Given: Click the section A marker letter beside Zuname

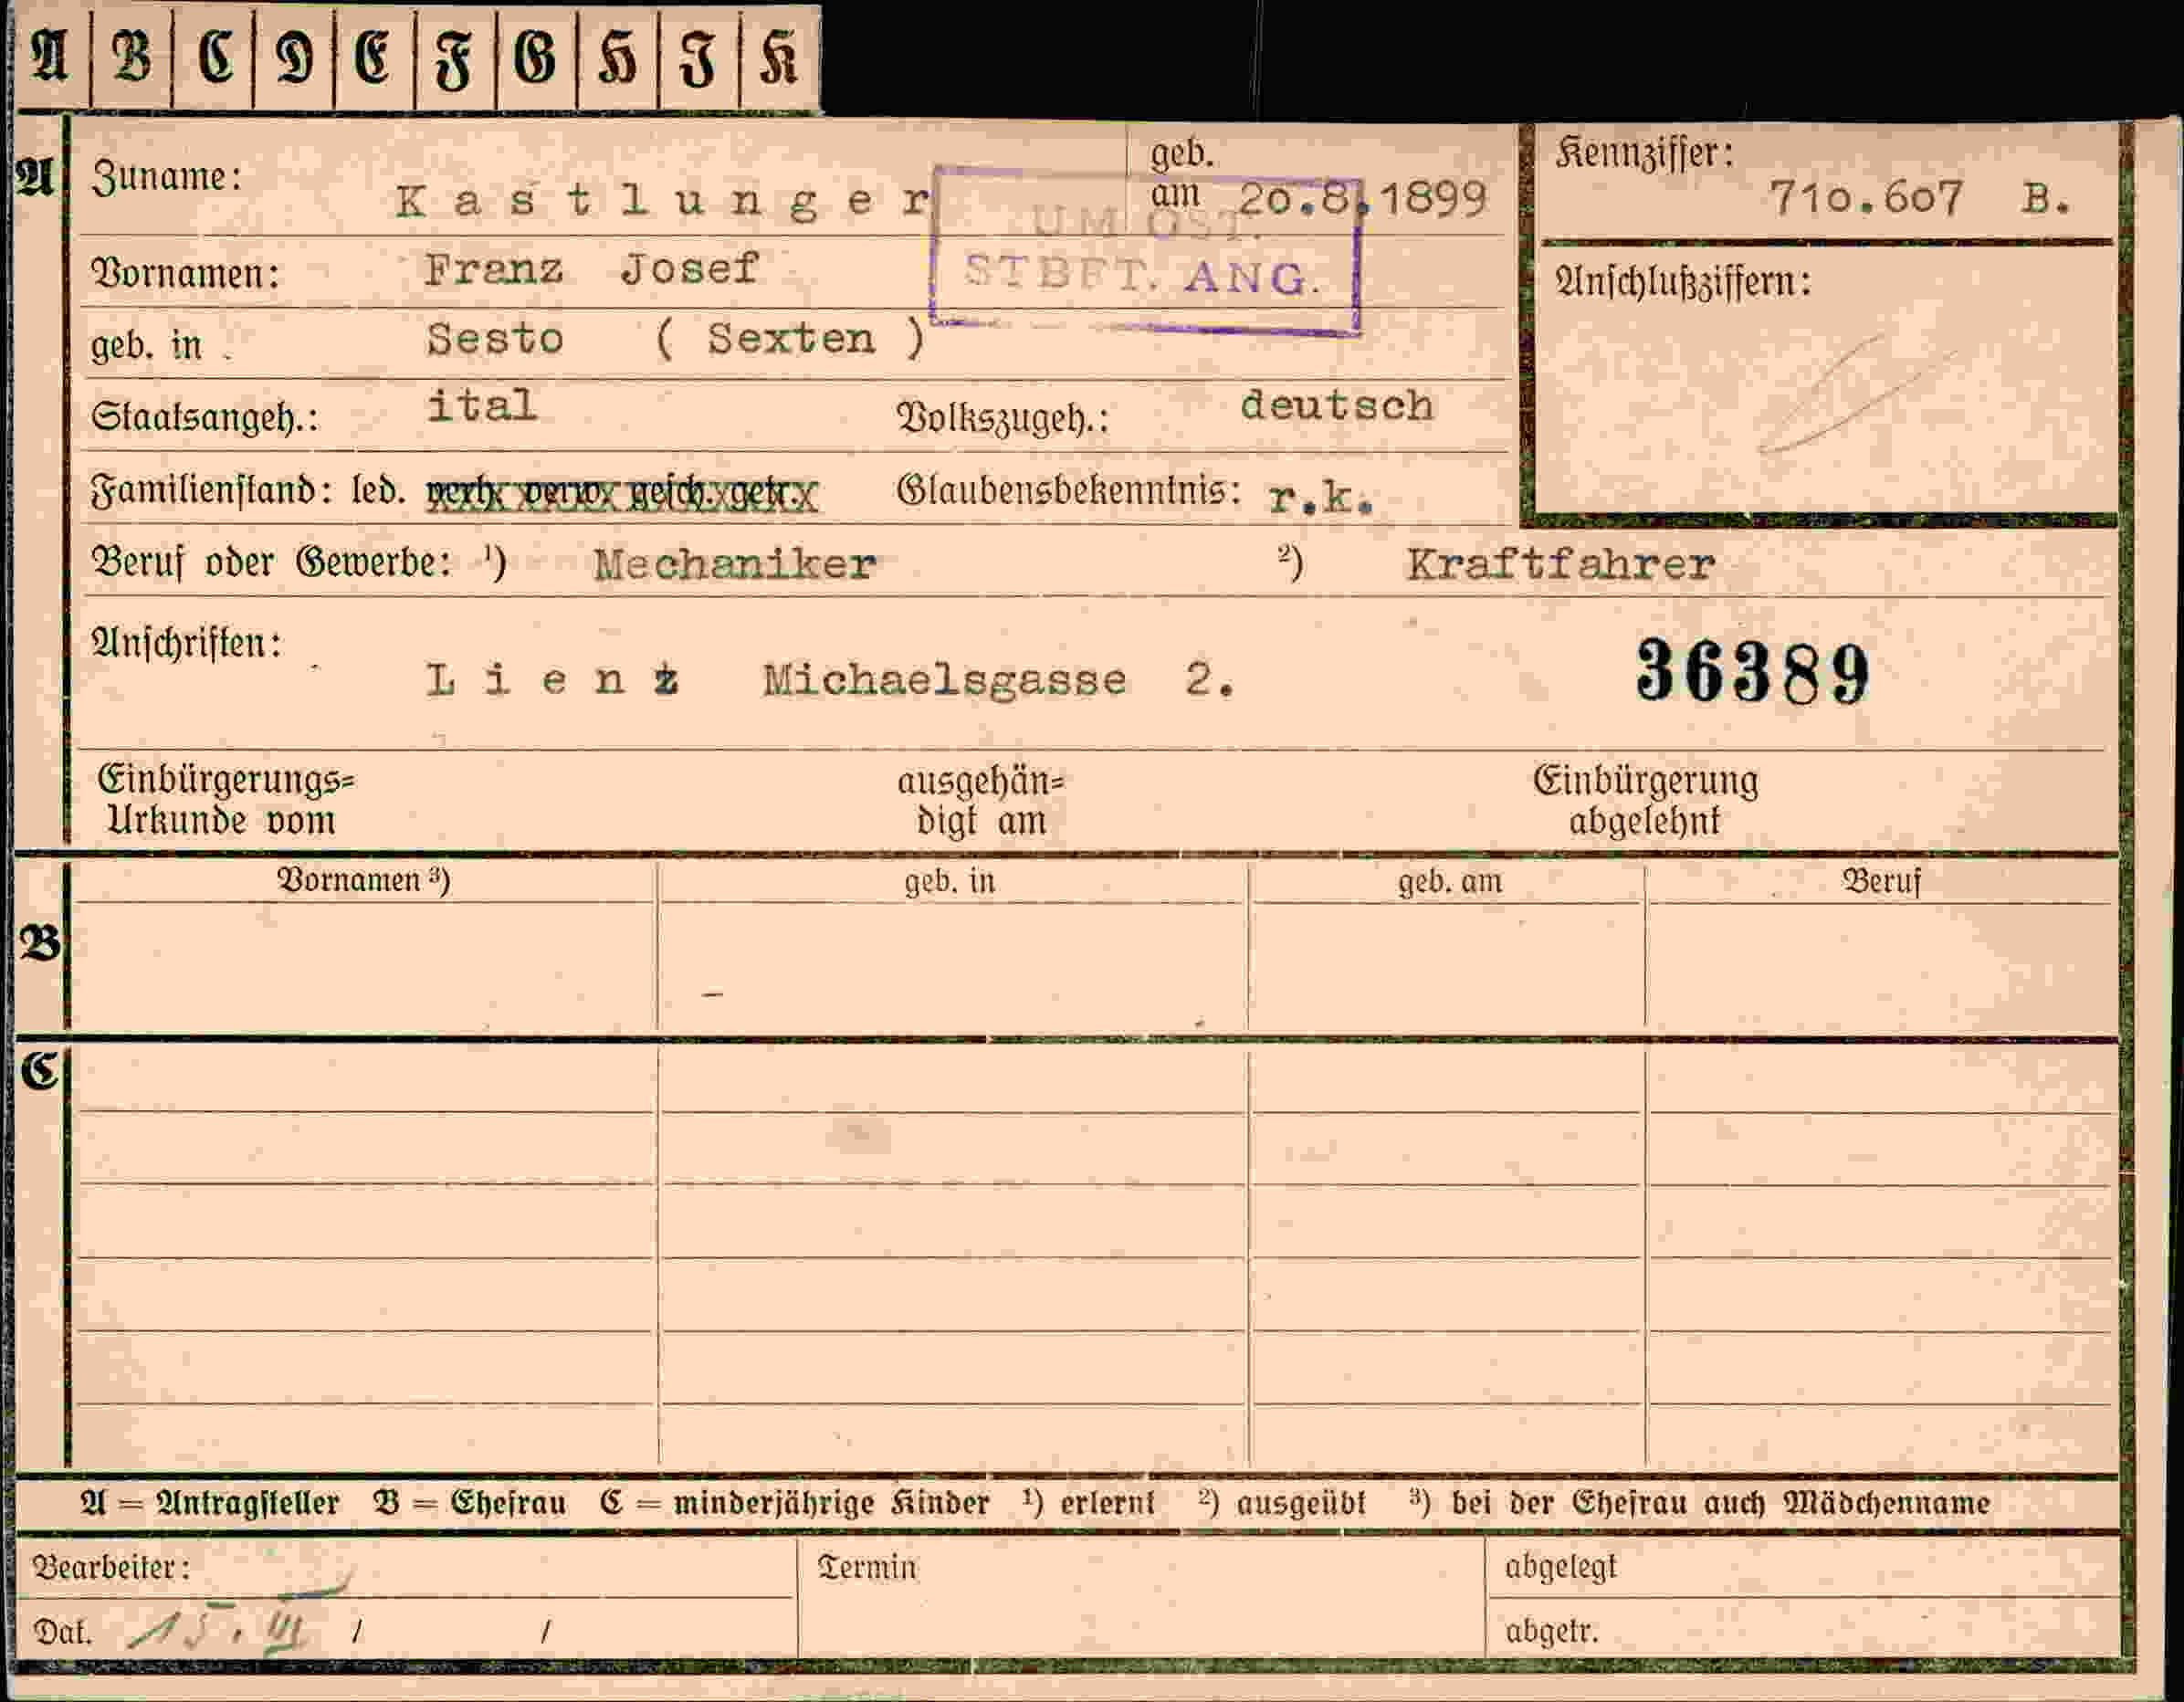Looking at the screenshot, I should click(x=35, y=177).
